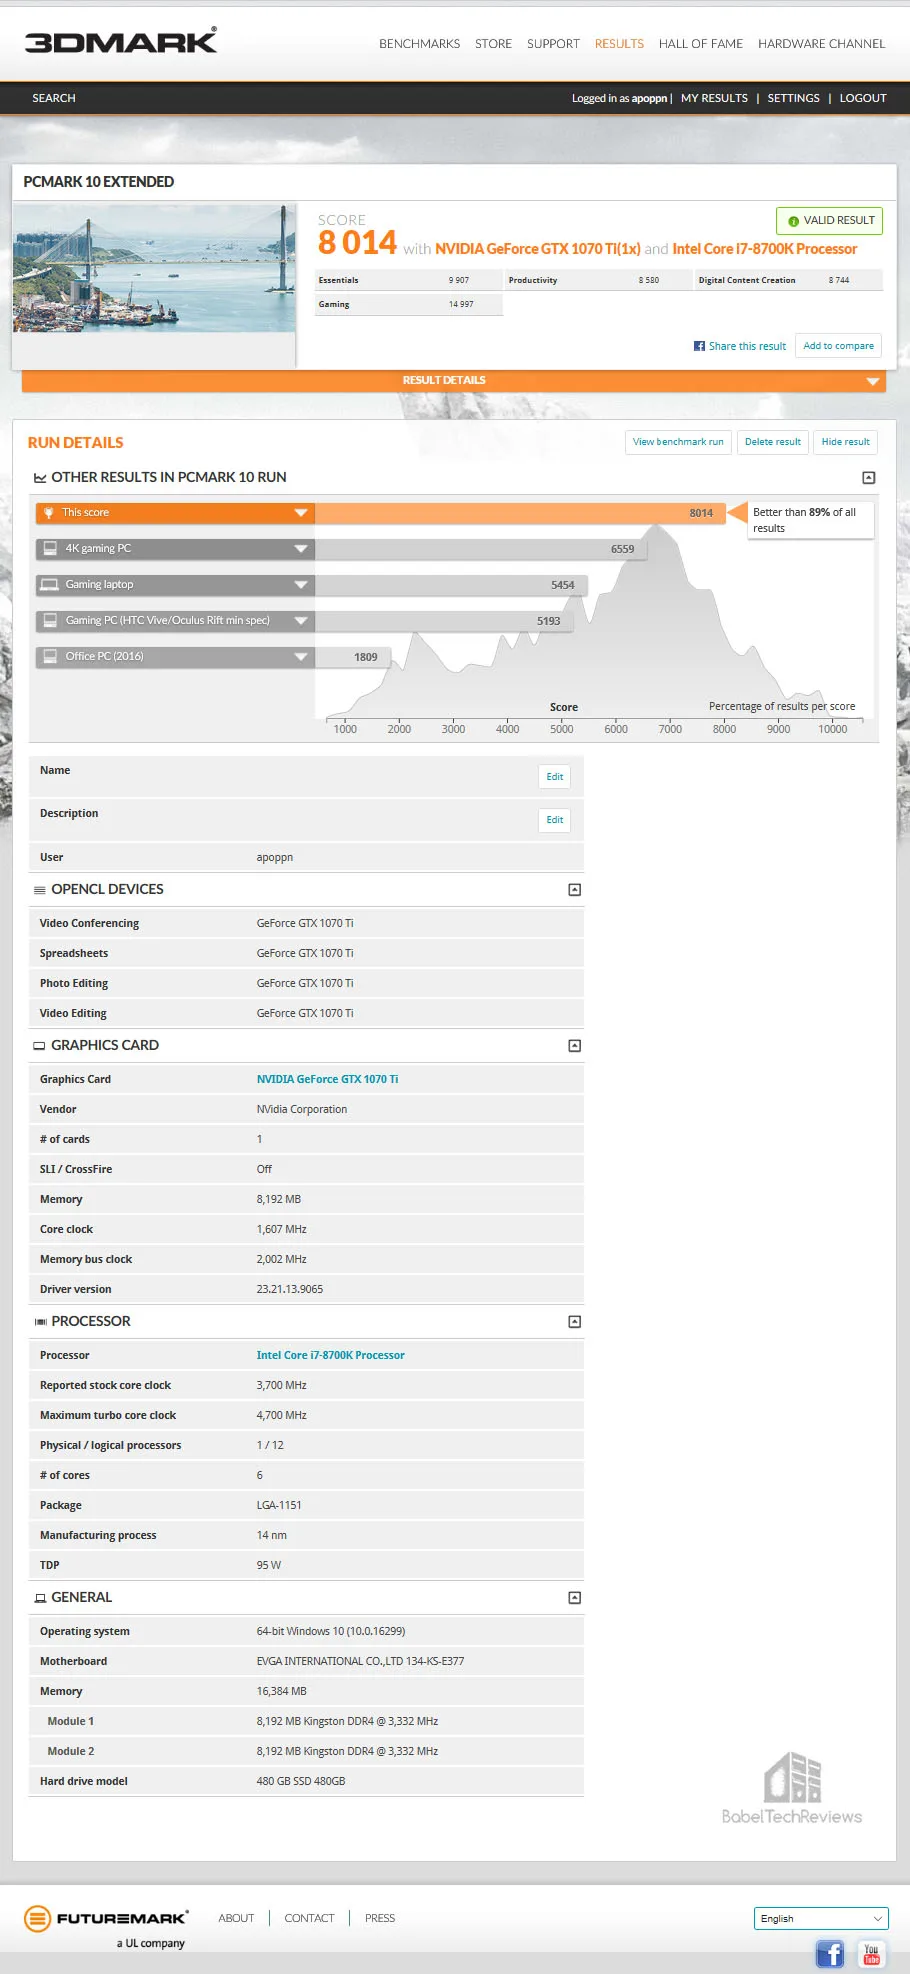
Task: Open the Store menu item
Action: click(x=493, y=44)
